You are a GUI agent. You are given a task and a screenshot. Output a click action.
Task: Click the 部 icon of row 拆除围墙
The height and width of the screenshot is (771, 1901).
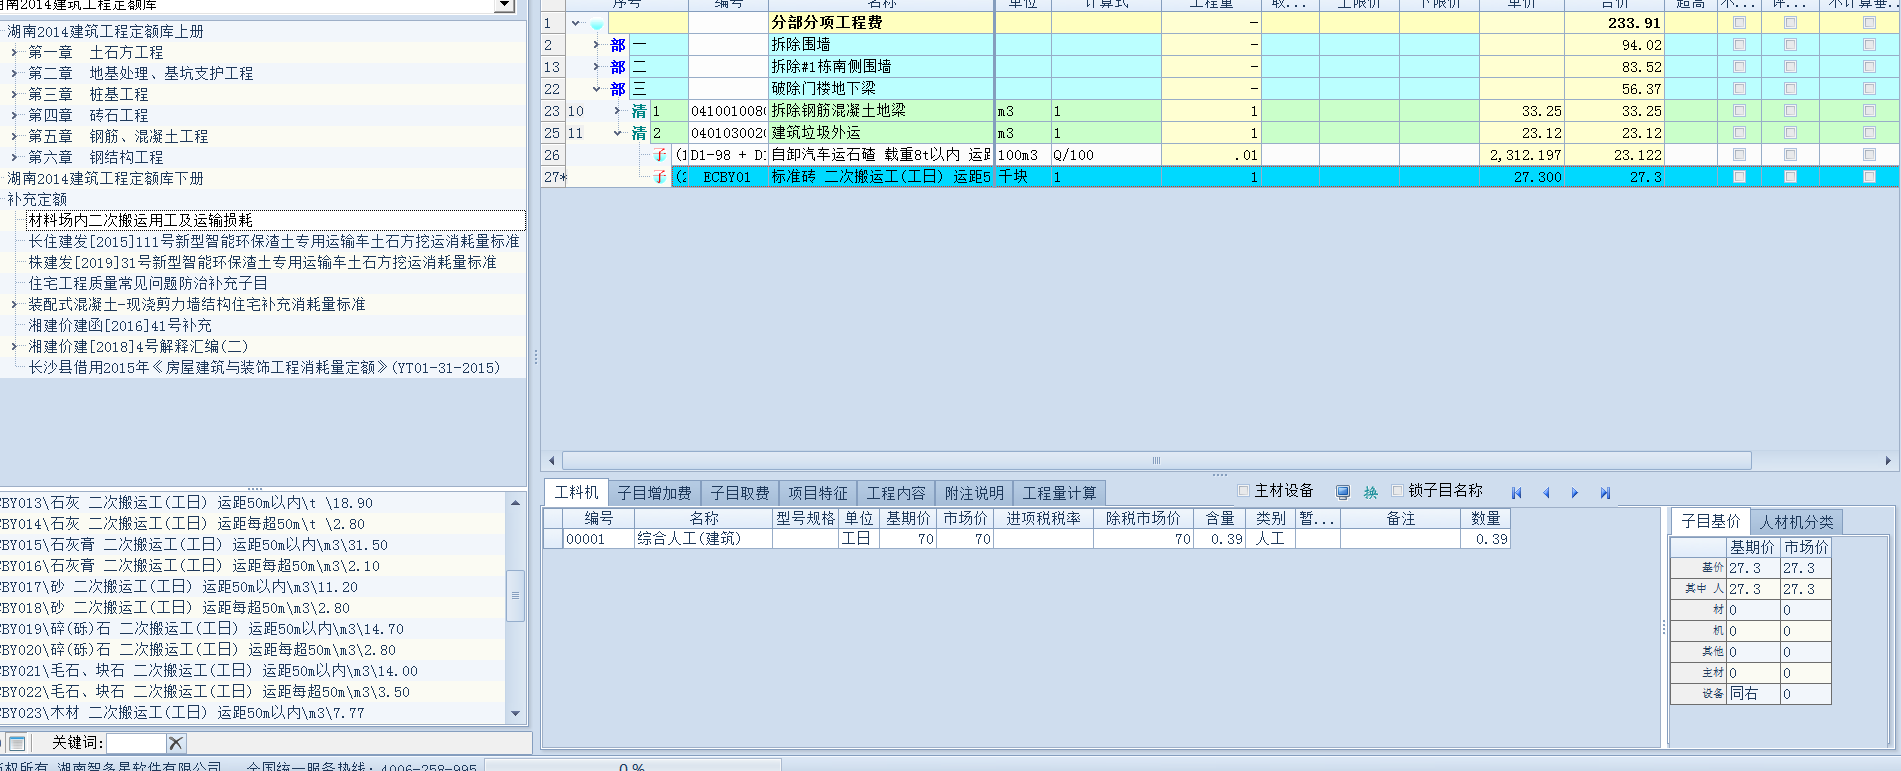click(x=618, y=45)
